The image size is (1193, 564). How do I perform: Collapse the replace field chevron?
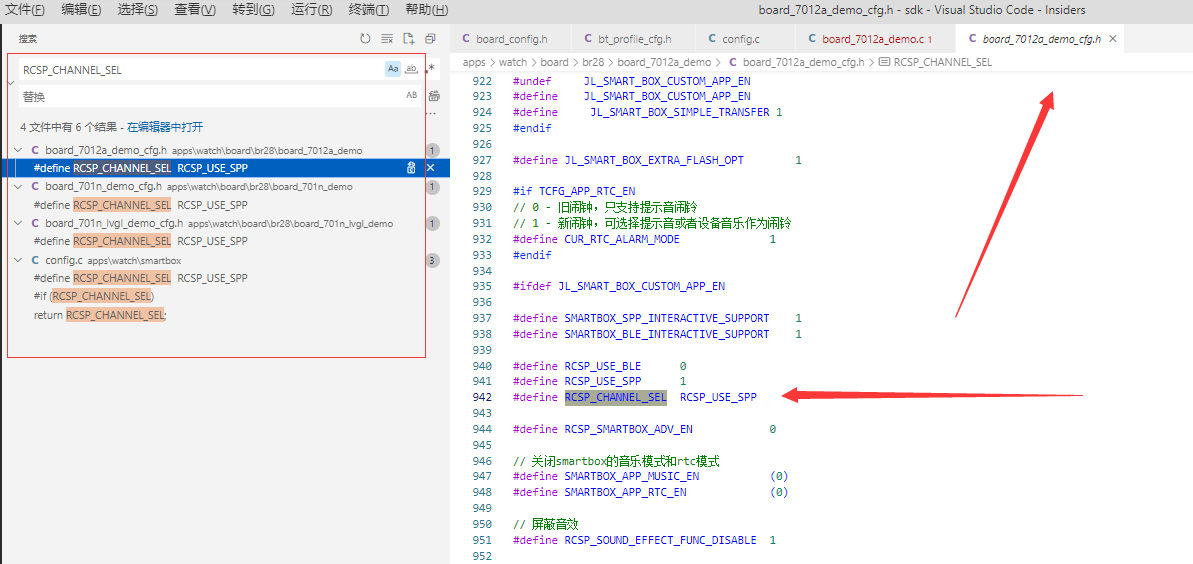coord(11,82)
